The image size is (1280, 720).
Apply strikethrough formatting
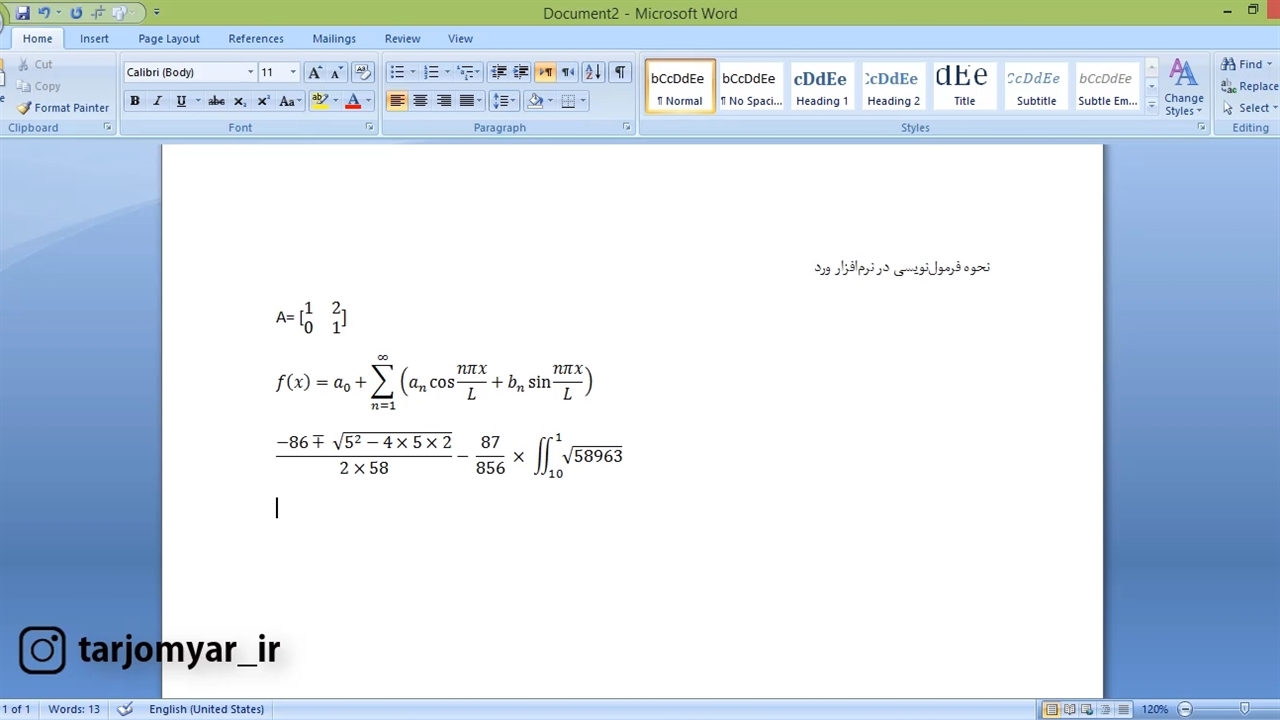pyautogui.click(x=215, y=101)
